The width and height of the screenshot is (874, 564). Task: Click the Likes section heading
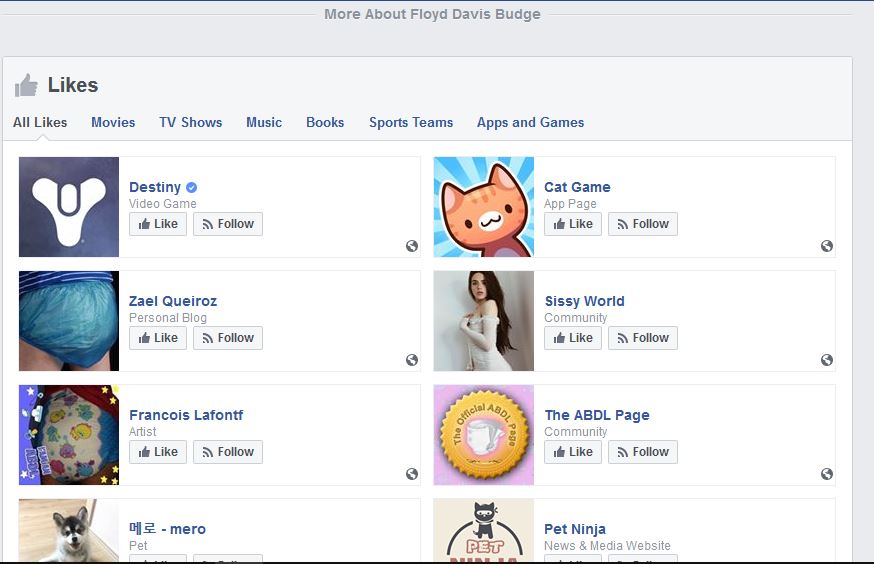[x=73, y=85]
